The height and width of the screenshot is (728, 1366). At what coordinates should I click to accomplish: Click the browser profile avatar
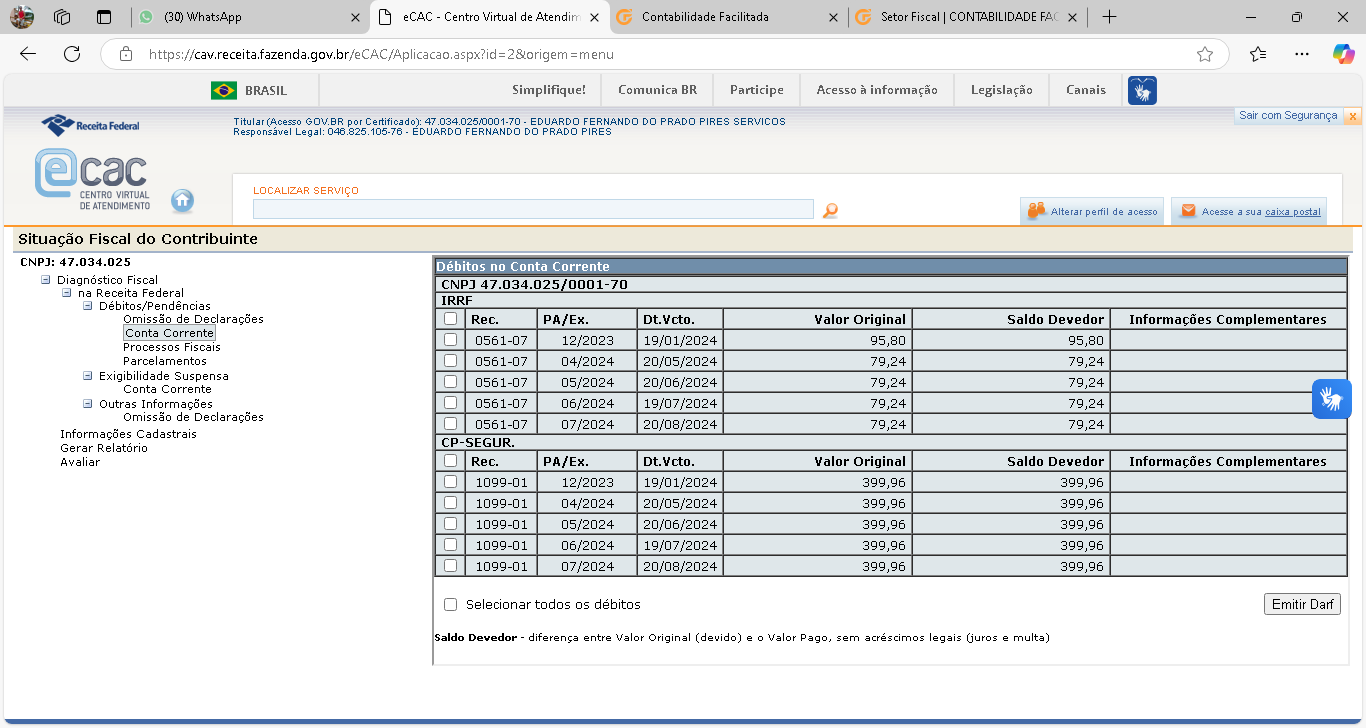(x=21, y=17)
